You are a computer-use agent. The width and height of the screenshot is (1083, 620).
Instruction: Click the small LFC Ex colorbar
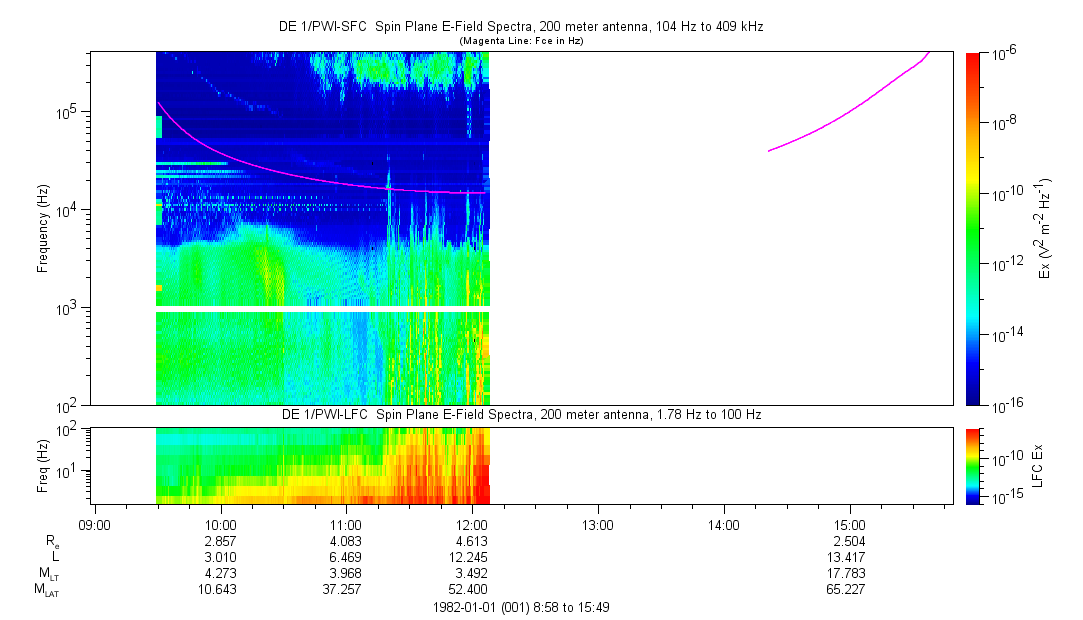tap(973, 465)
